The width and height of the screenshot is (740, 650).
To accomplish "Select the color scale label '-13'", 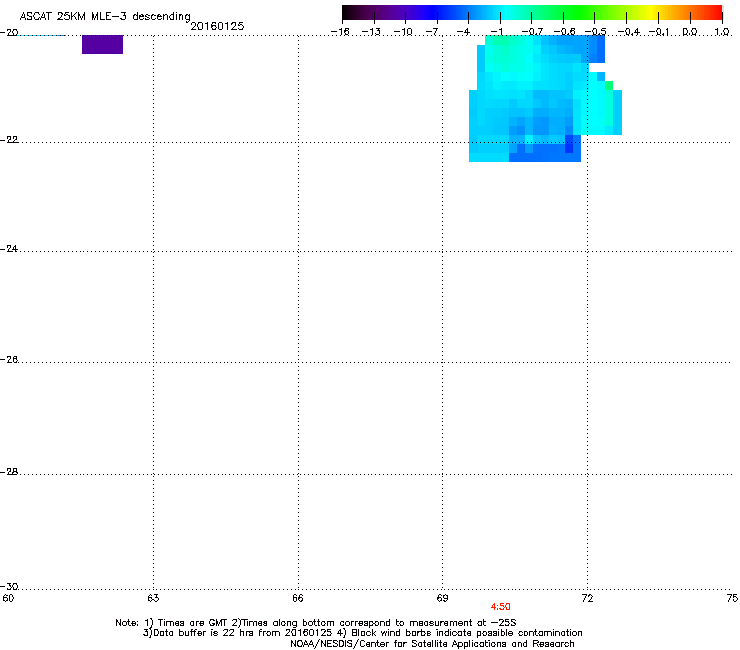I will pyautogui.click(x=371, y=32).
